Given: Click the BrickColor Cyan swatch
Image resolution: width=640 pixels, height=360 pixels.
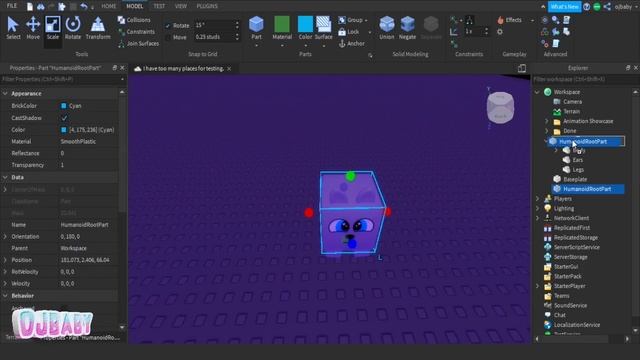Looking at the screenshot, I should [64, 106].
